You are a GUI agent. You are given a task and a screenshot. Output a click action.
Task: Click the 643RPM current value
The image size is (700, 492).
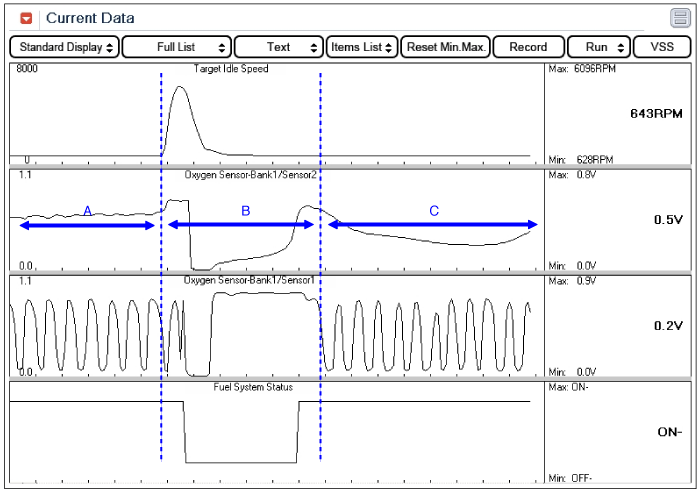(656, 114)
